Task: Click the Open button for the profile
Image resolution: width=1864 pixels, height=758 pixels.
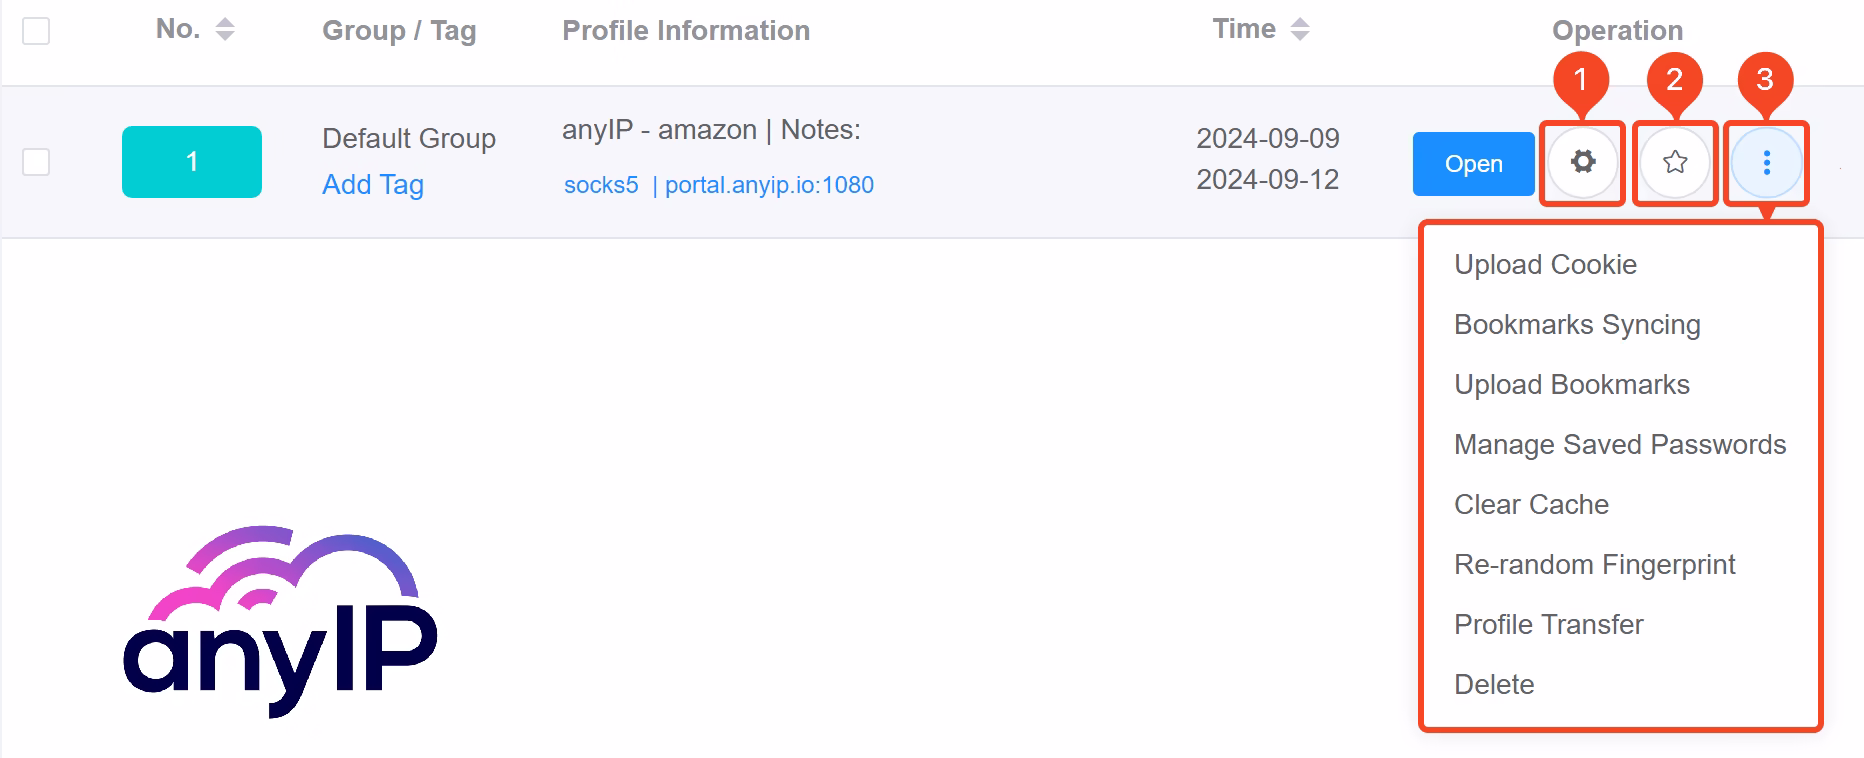Action: (1473, 164)
